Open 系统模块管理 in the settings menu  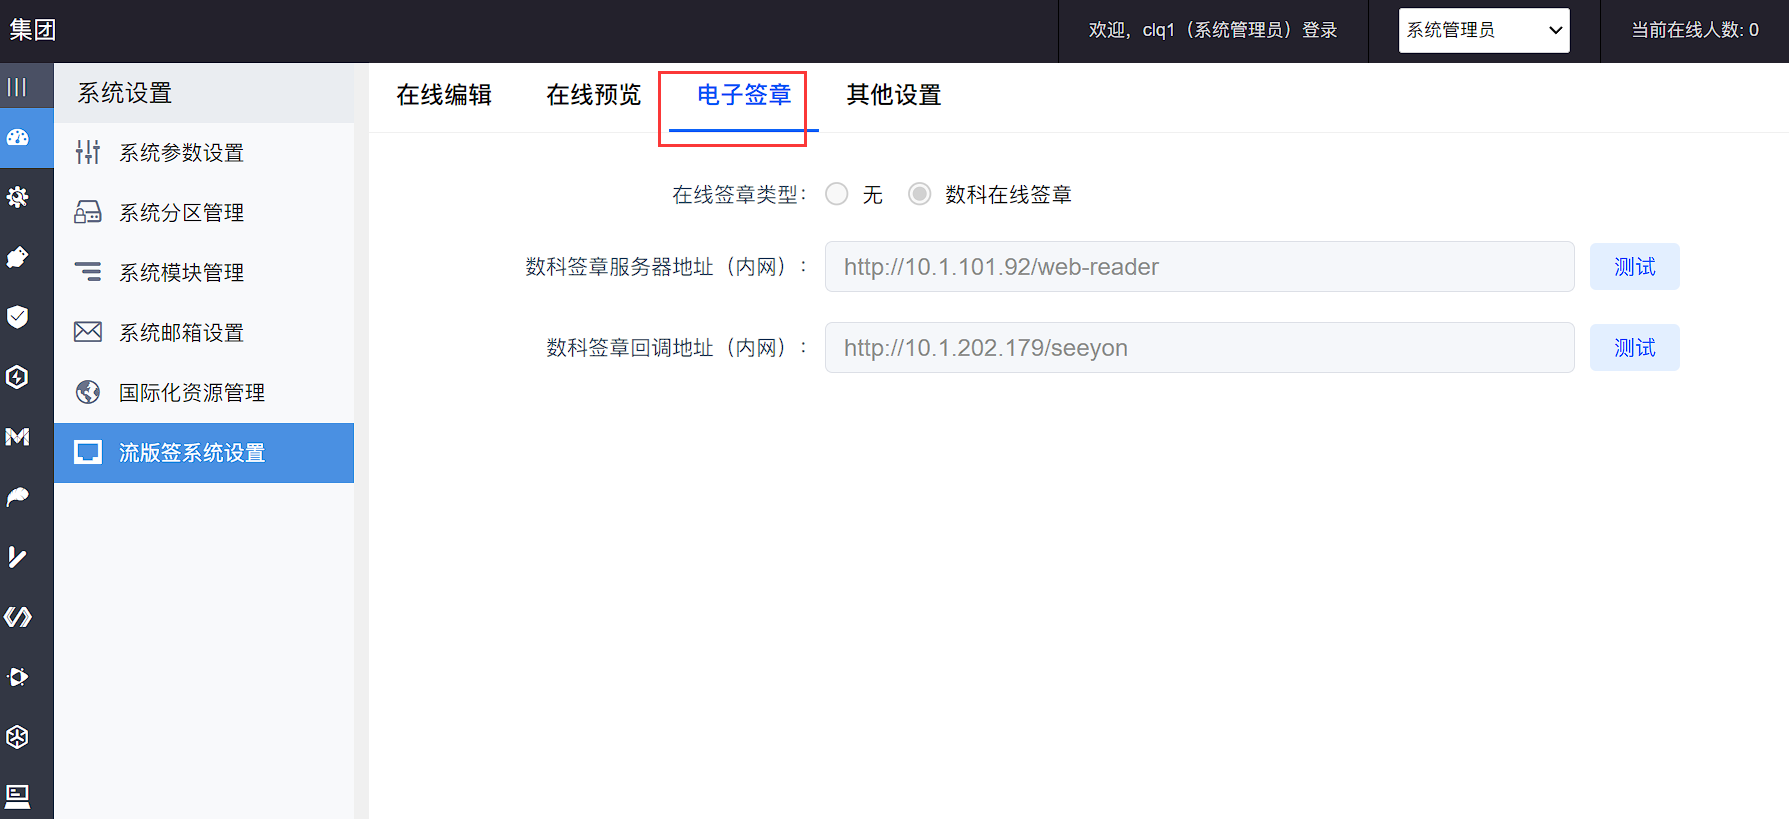(204, 273)
